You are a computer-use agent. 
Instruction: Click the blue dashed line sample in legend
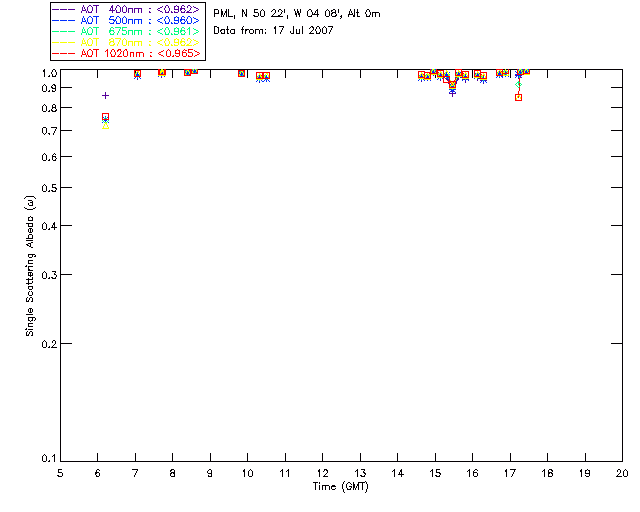tap(64, 20)
